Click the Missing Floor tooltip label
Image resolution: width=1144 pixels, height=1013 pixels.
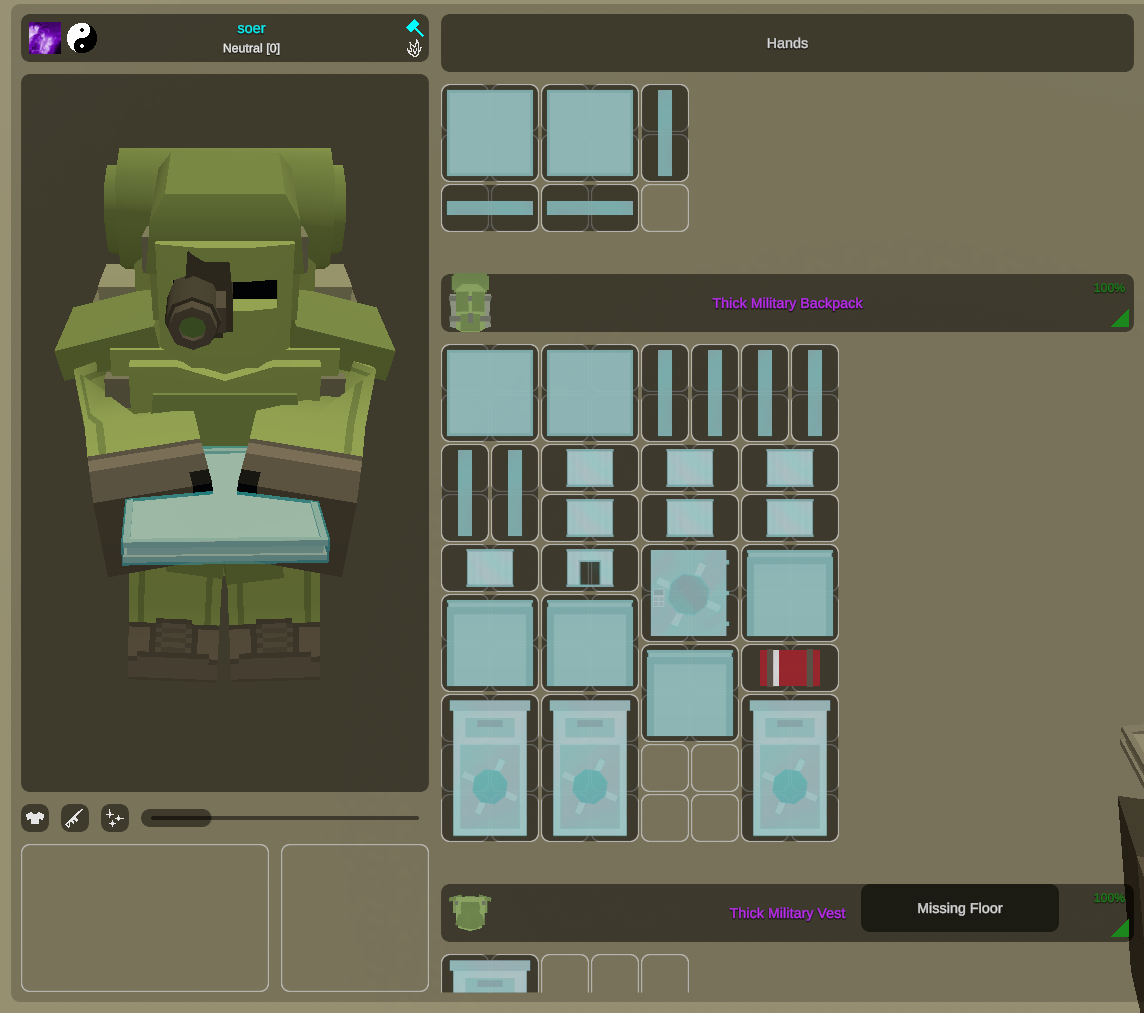959,908
